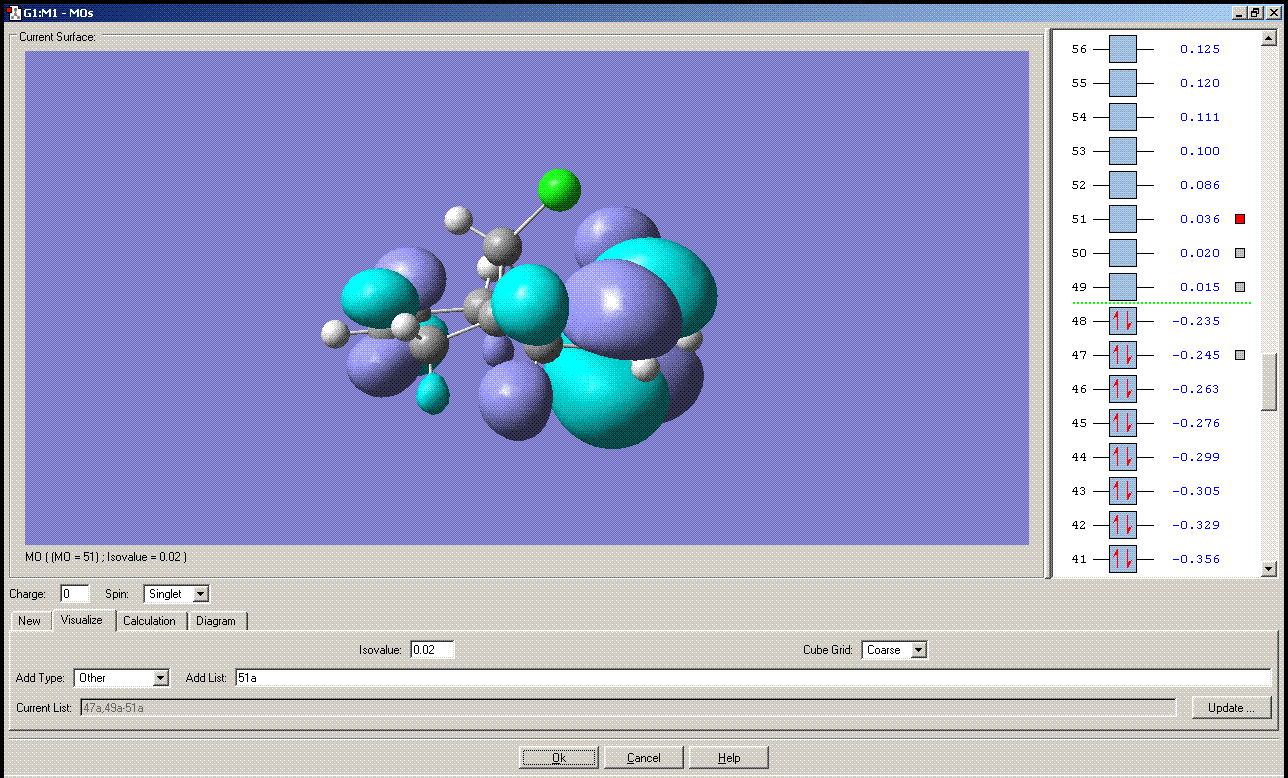Focus the Charge input field
1288x778 pixels.
[75, 594]
